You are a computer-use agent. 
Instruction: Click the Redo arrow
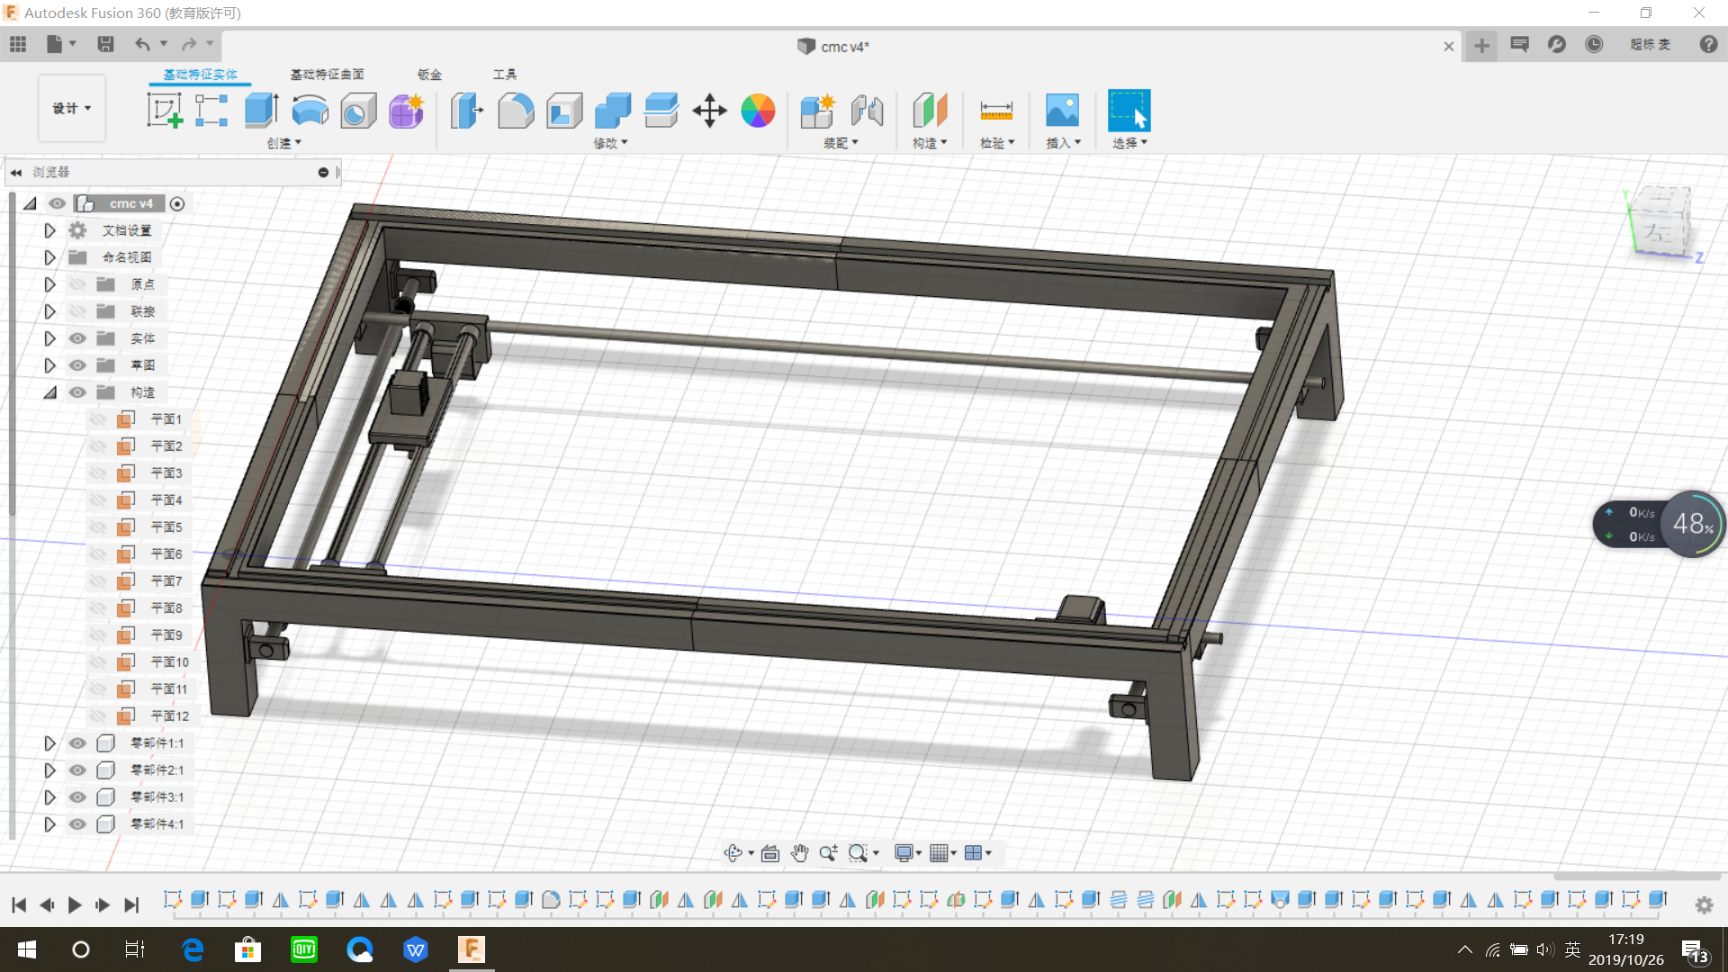[x=189, y=44]
